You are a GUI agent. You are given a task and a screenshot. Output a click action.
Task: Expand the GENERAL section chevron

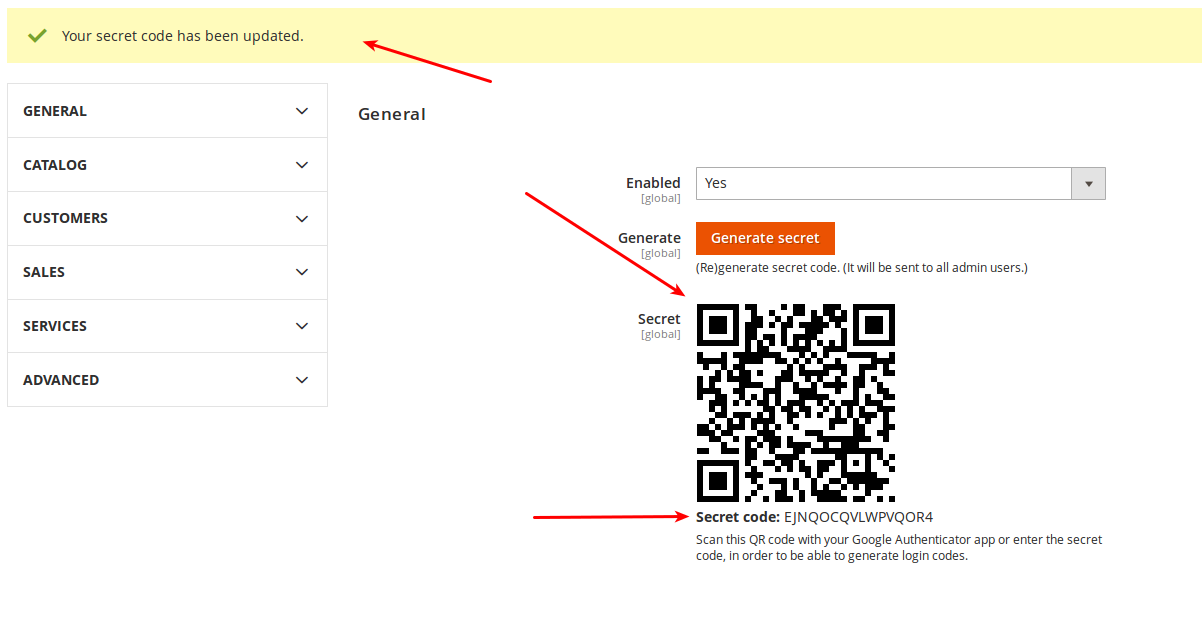click(x=302, y=111)
